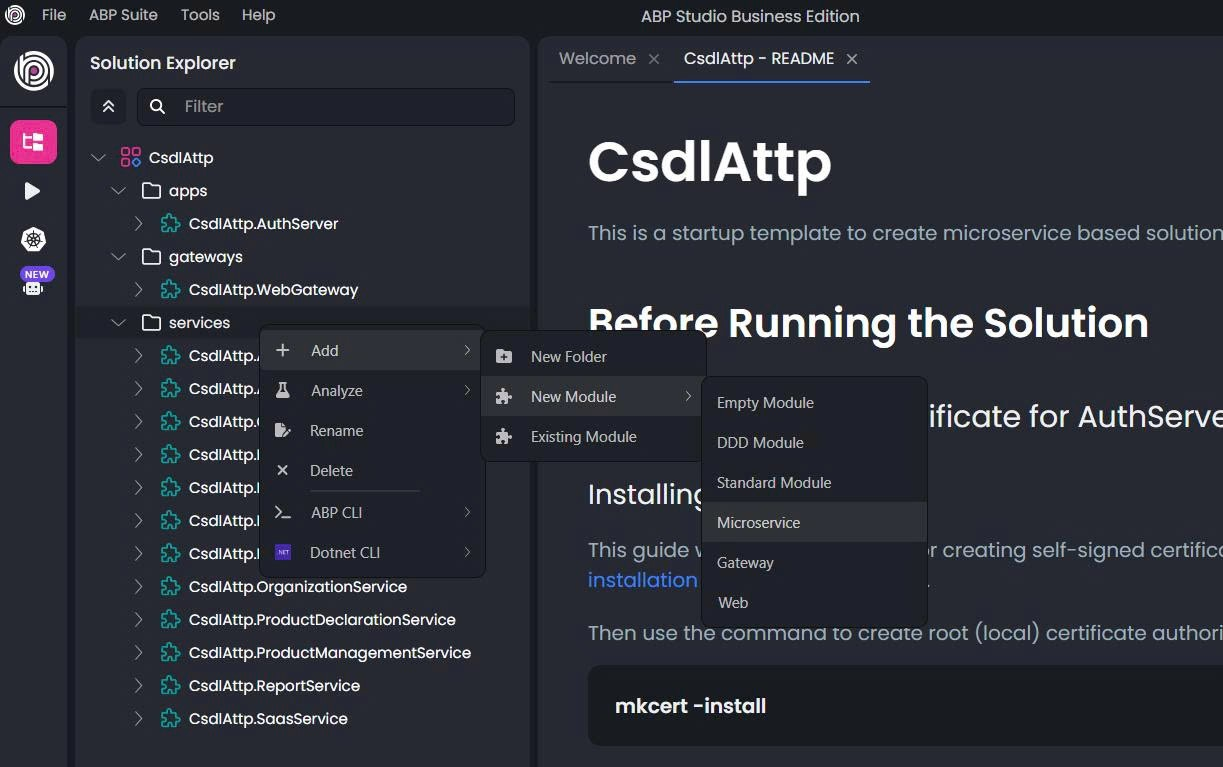Image resolution: width=1223 pixels, height=767 pixels.
Task: Click the edit icon beside Rename
Action: [283, 430]
